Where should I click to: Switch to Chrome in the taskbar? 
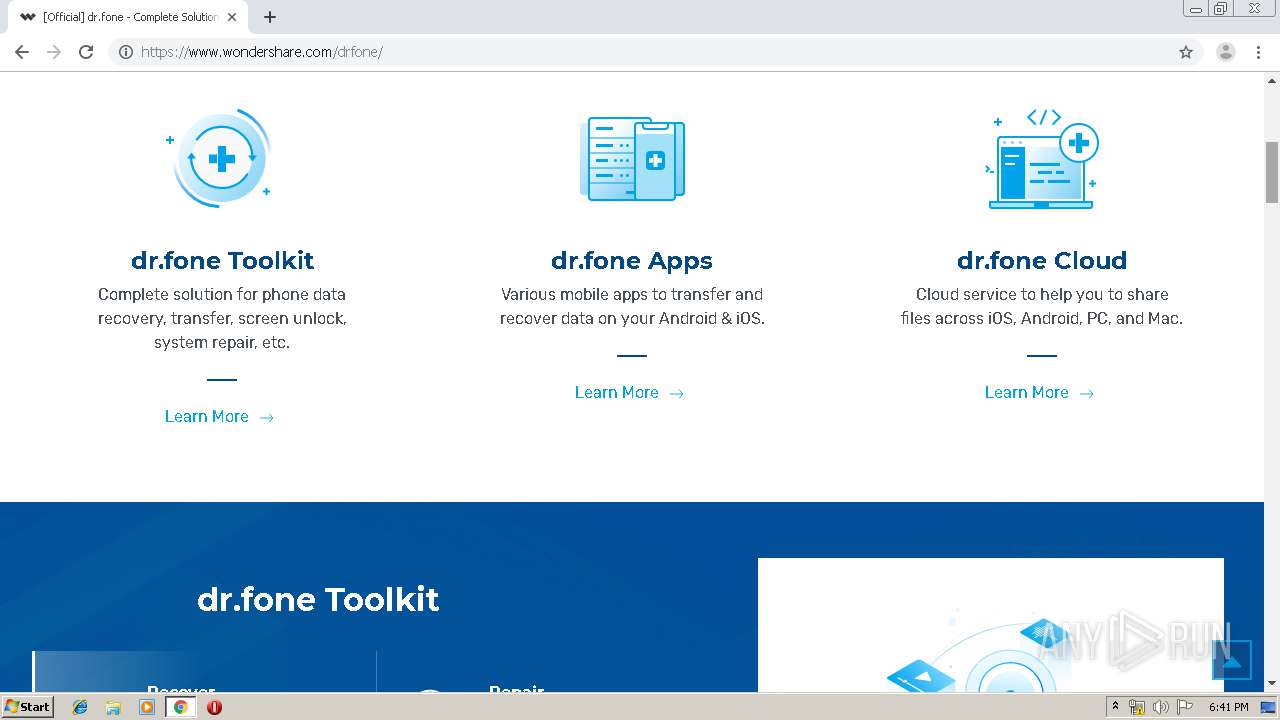pyautogui.click(x=180, y=707)
